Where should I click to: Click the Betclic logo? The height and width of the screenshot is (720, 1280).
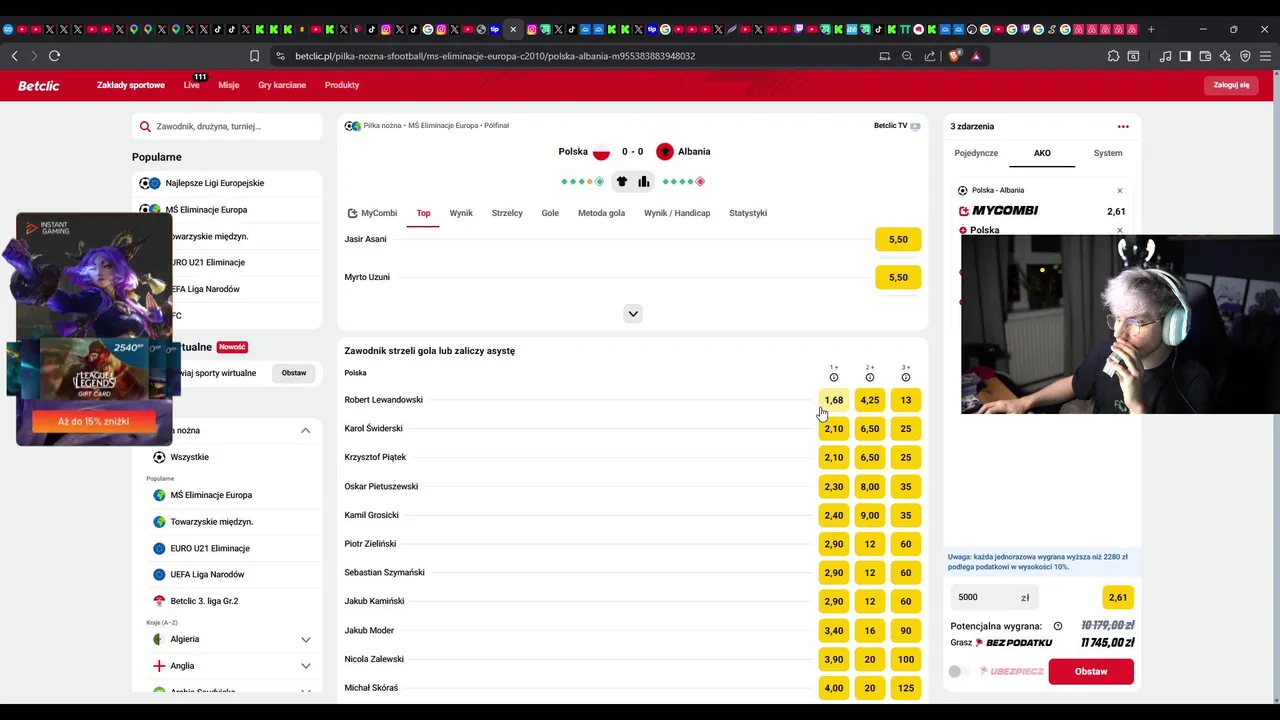(x=39, y=85)
